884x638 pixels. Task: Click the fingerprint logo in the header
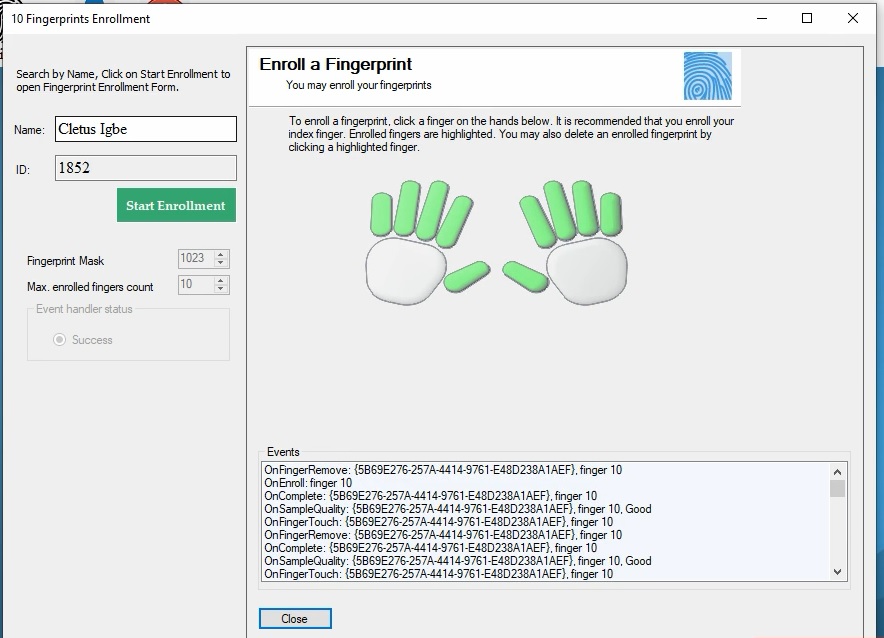pos(707,75)
